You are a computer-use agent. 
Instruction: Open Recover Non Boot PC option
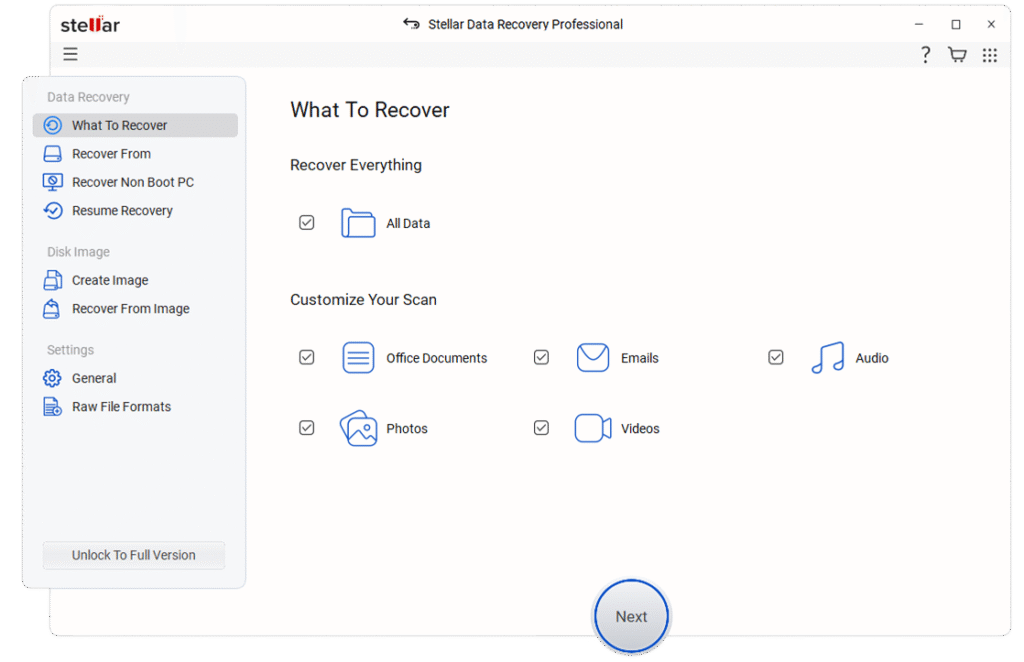[x=132, y=182]
